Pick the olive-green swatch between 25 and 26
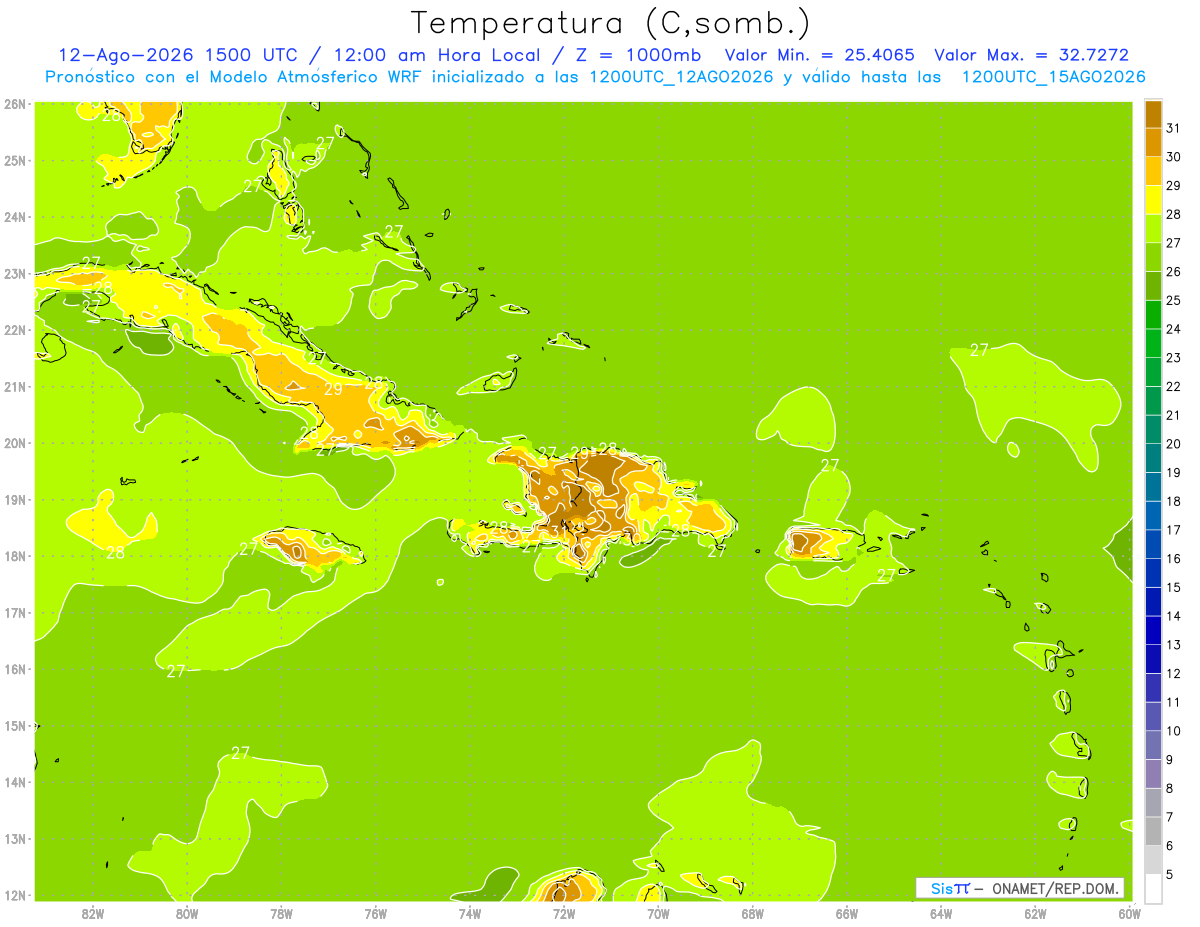 point(1153,286)
